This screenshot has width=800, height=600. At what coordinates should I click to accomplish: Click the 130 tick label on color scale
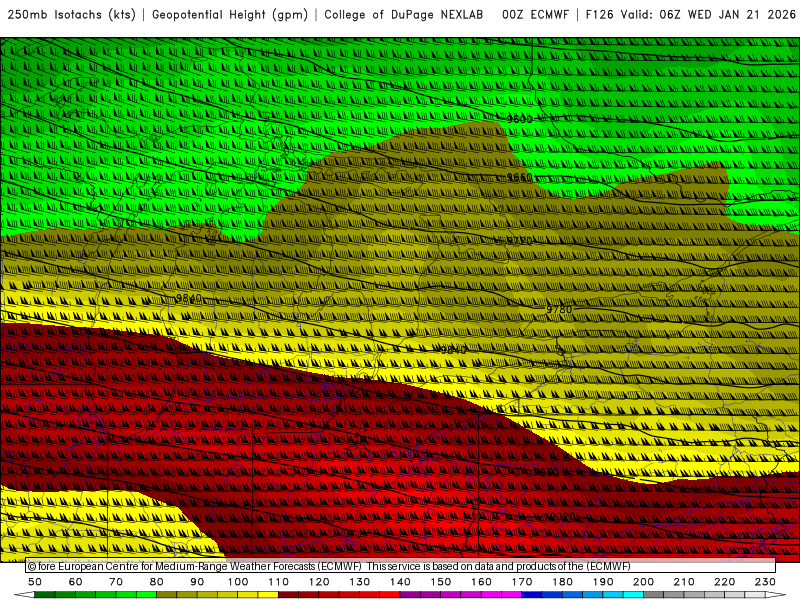point(360,582)
